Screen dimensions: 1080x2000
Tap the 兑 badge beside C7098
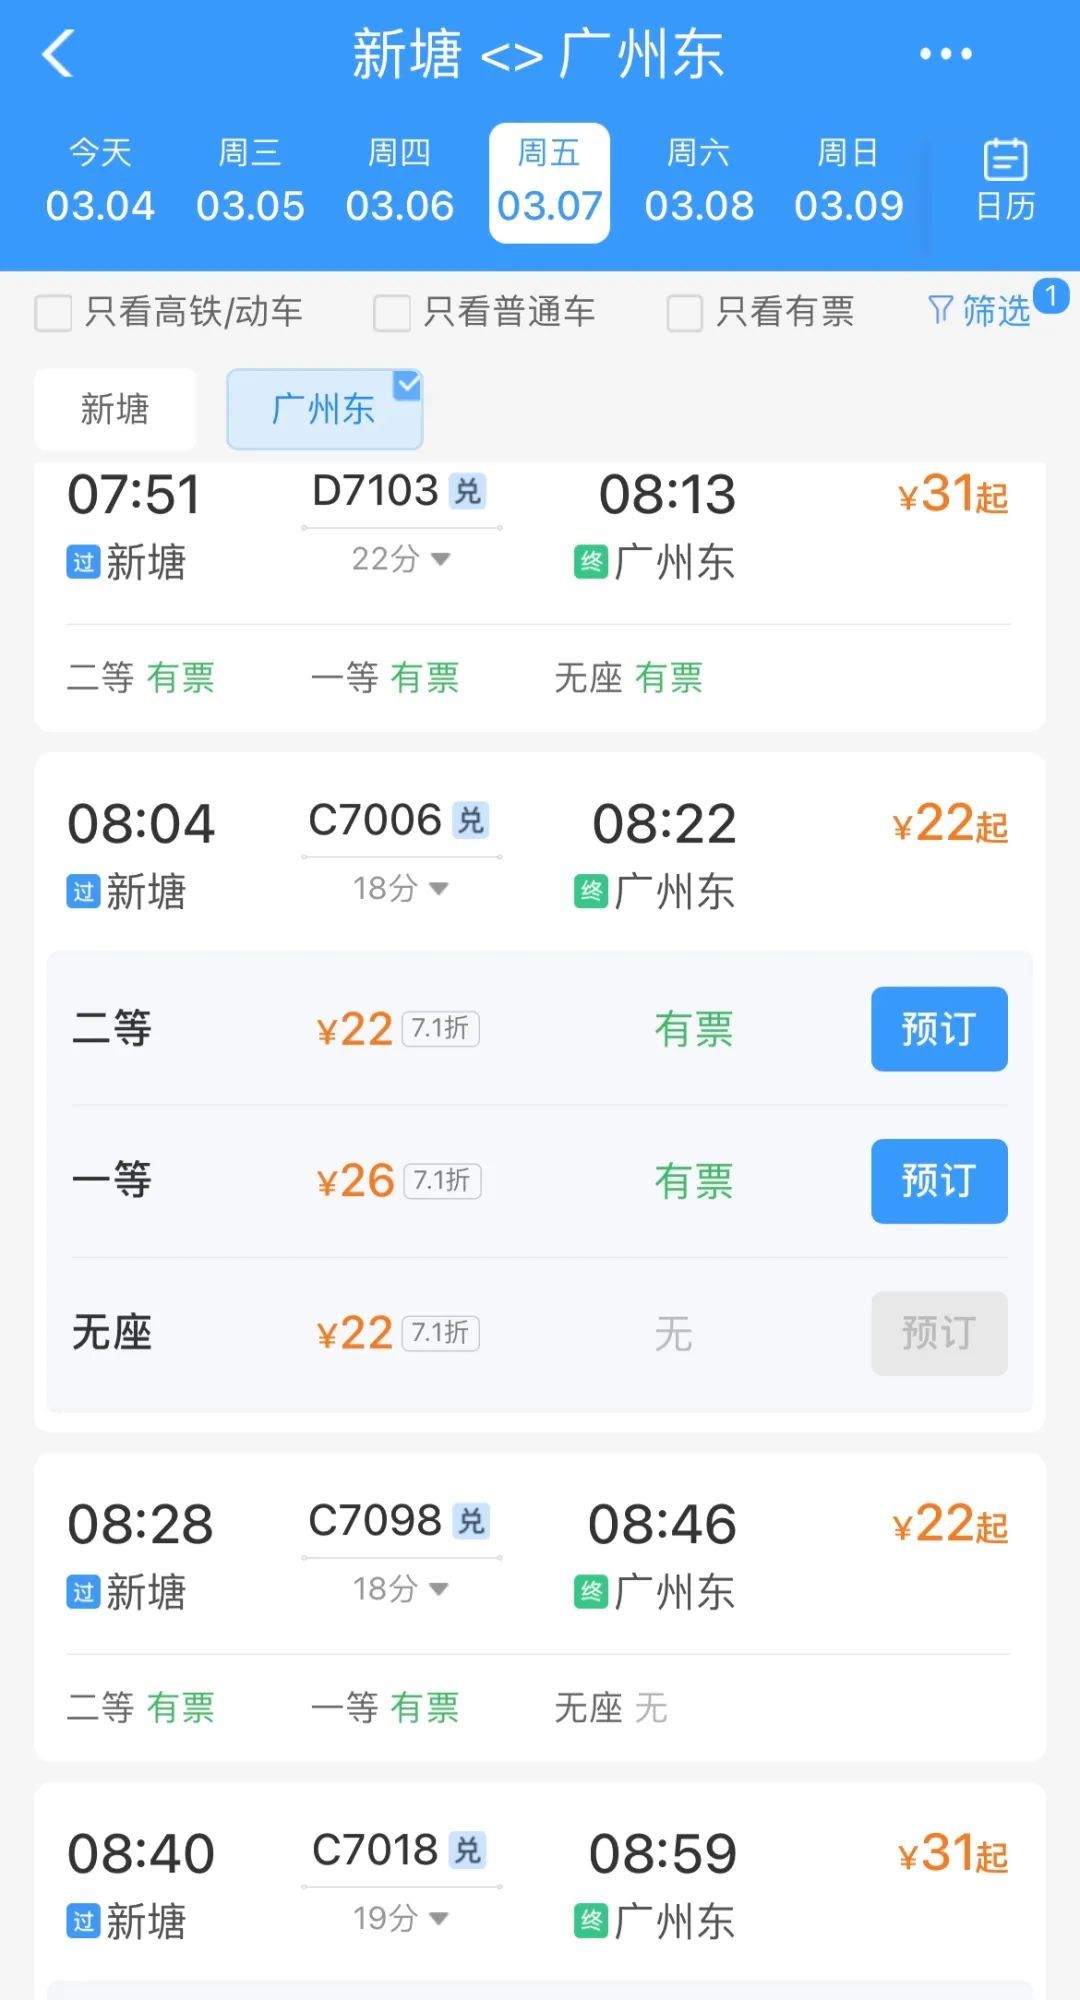(470, 1521)
